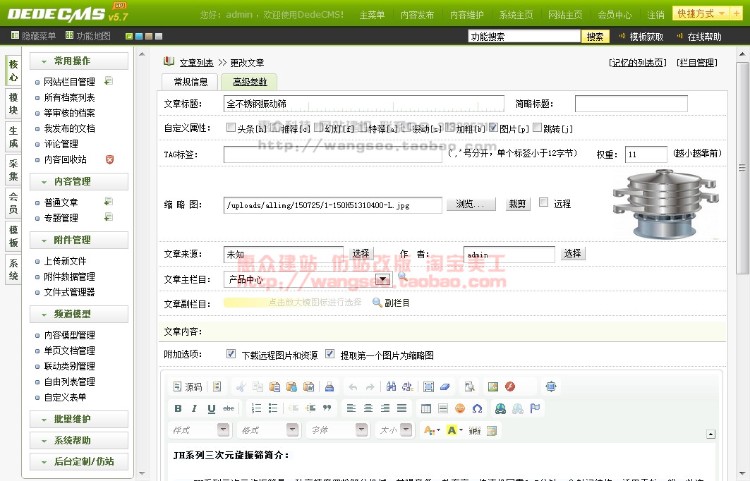750x481 pixels.
Task: Uncheck 提取第一个图片为缩略图 option
Action: [x=330, y=354]
